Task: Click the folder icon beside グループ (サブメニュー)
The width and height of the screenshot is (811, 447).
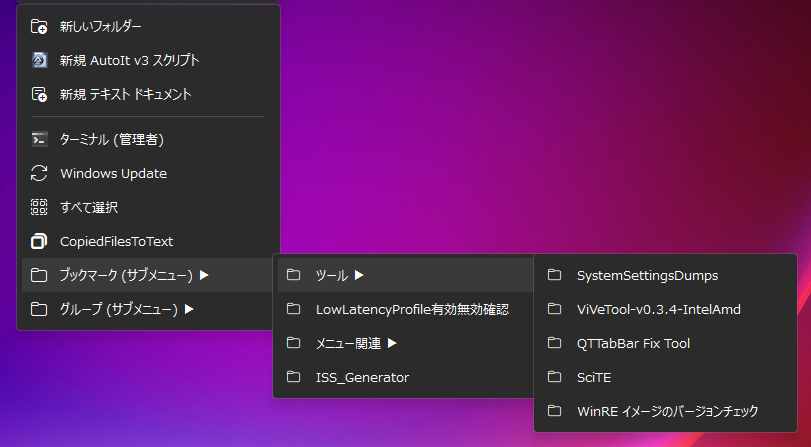Action: point(39,309)
